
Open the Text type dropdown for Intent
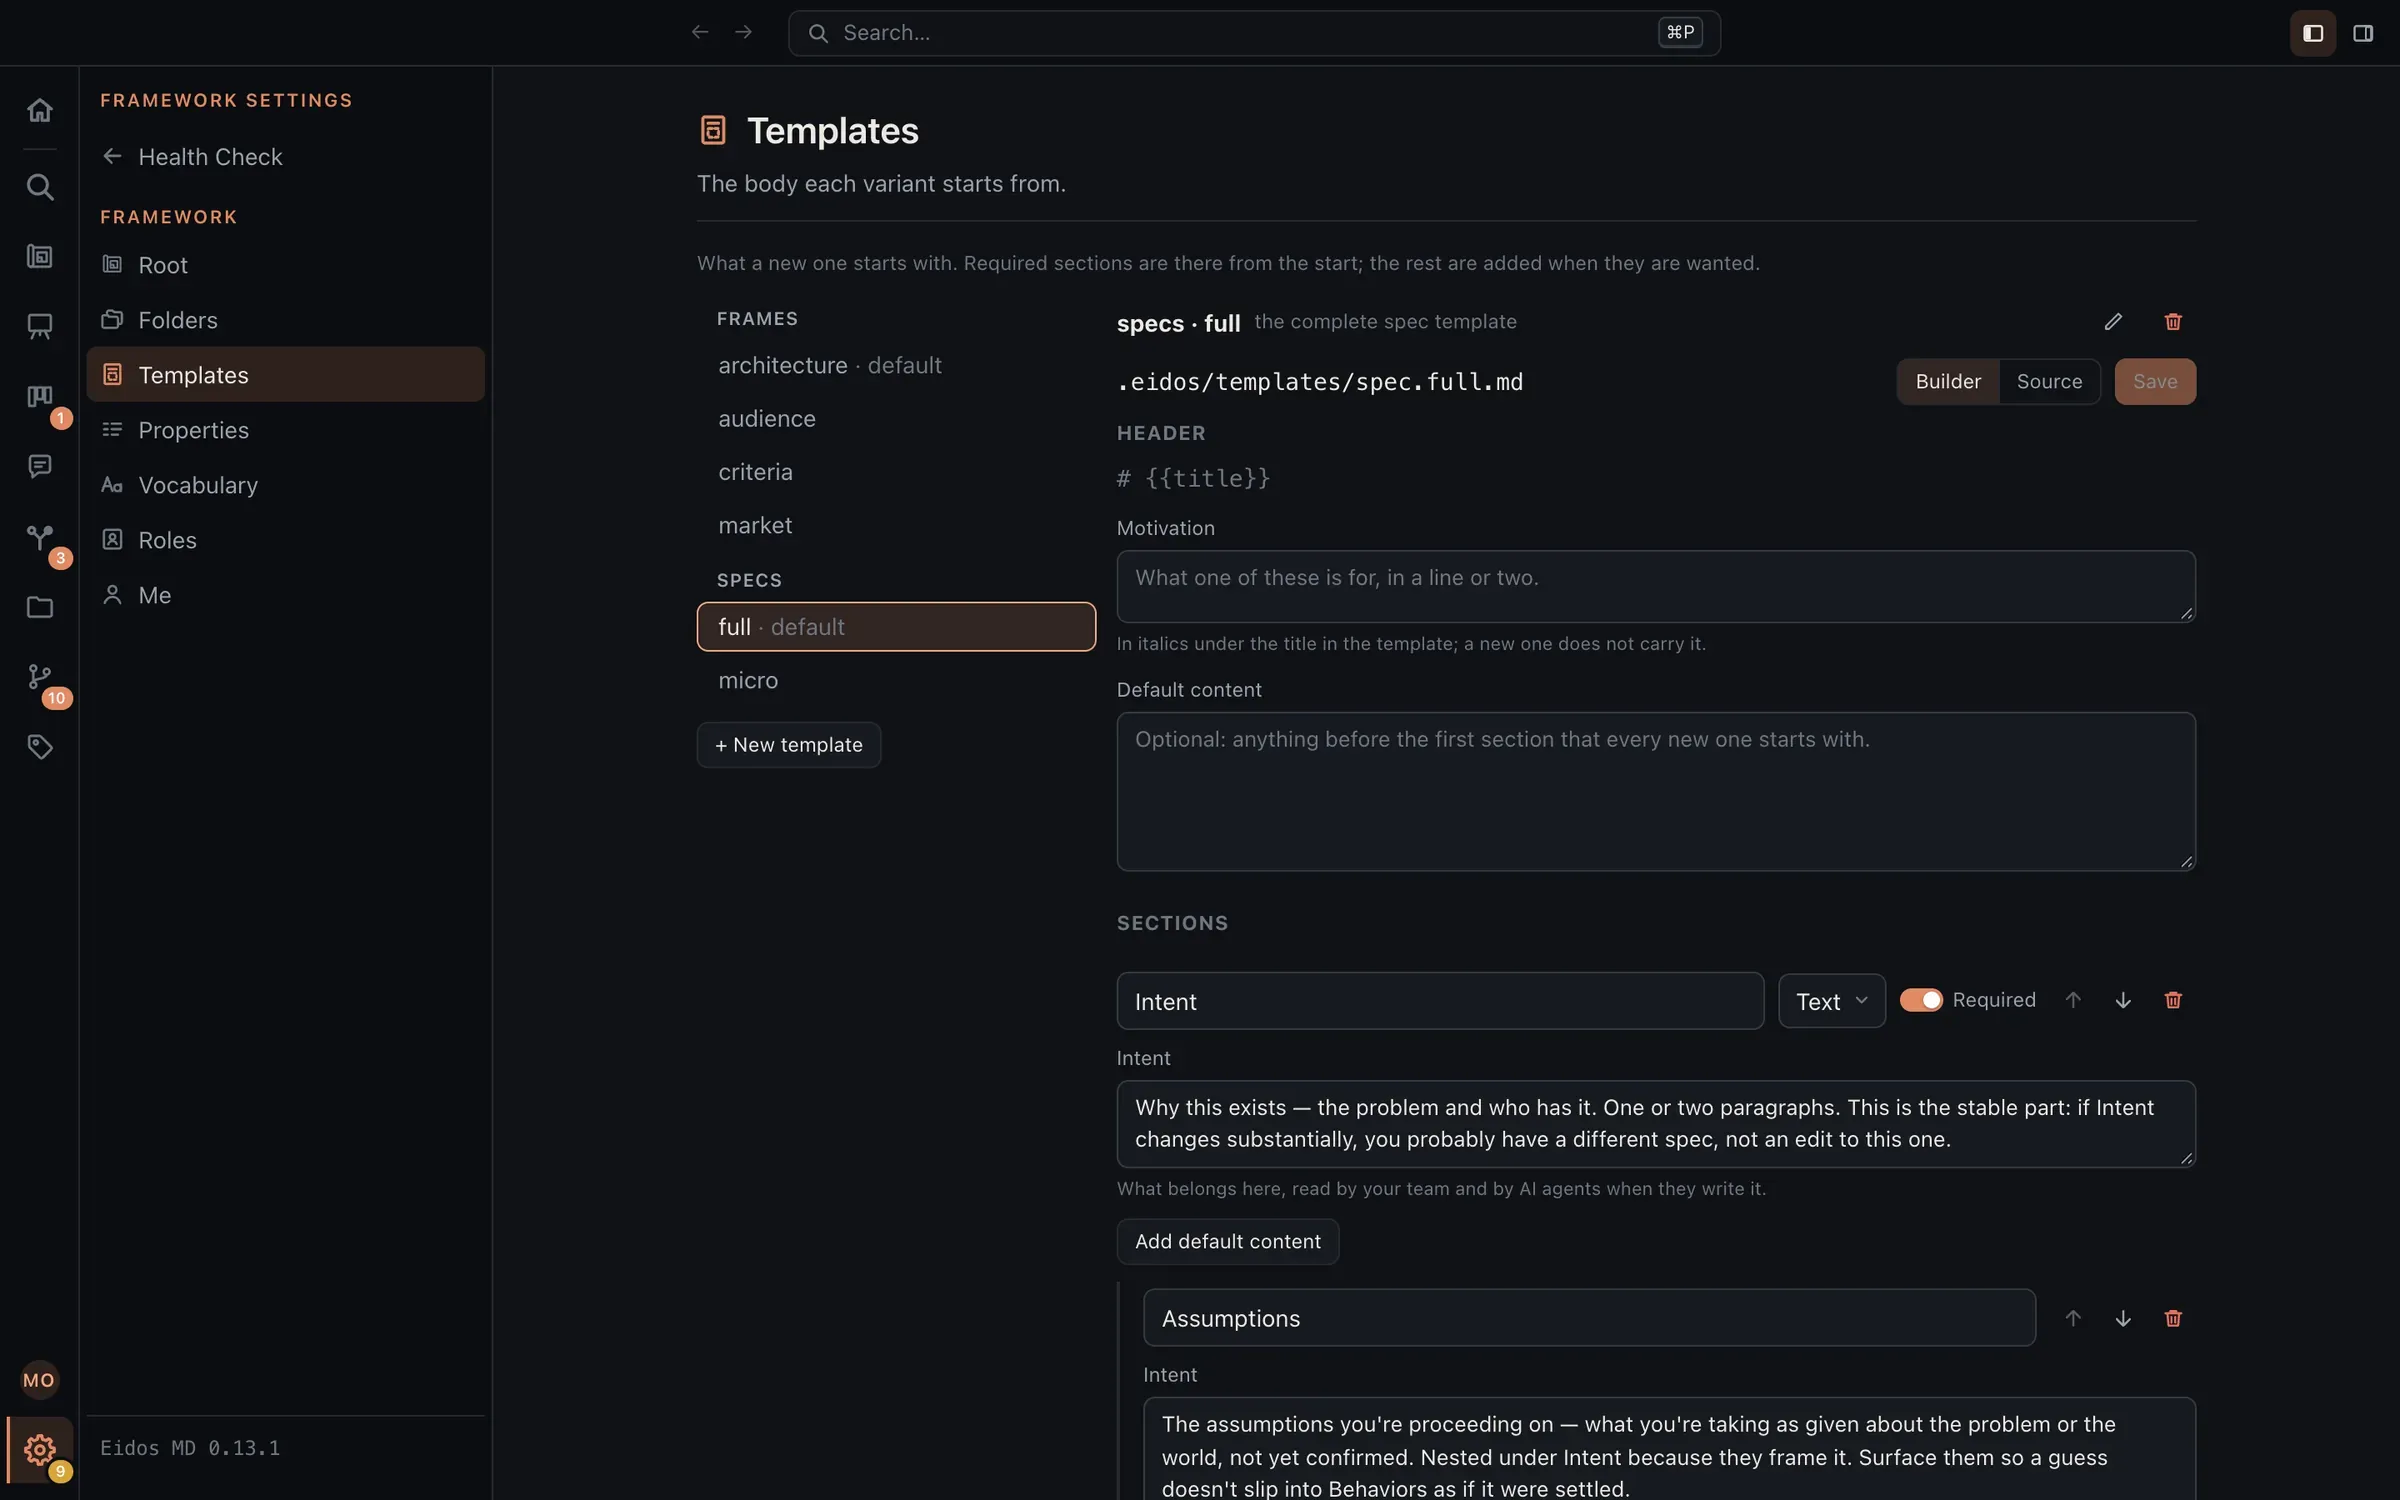coord(1832,1001)
